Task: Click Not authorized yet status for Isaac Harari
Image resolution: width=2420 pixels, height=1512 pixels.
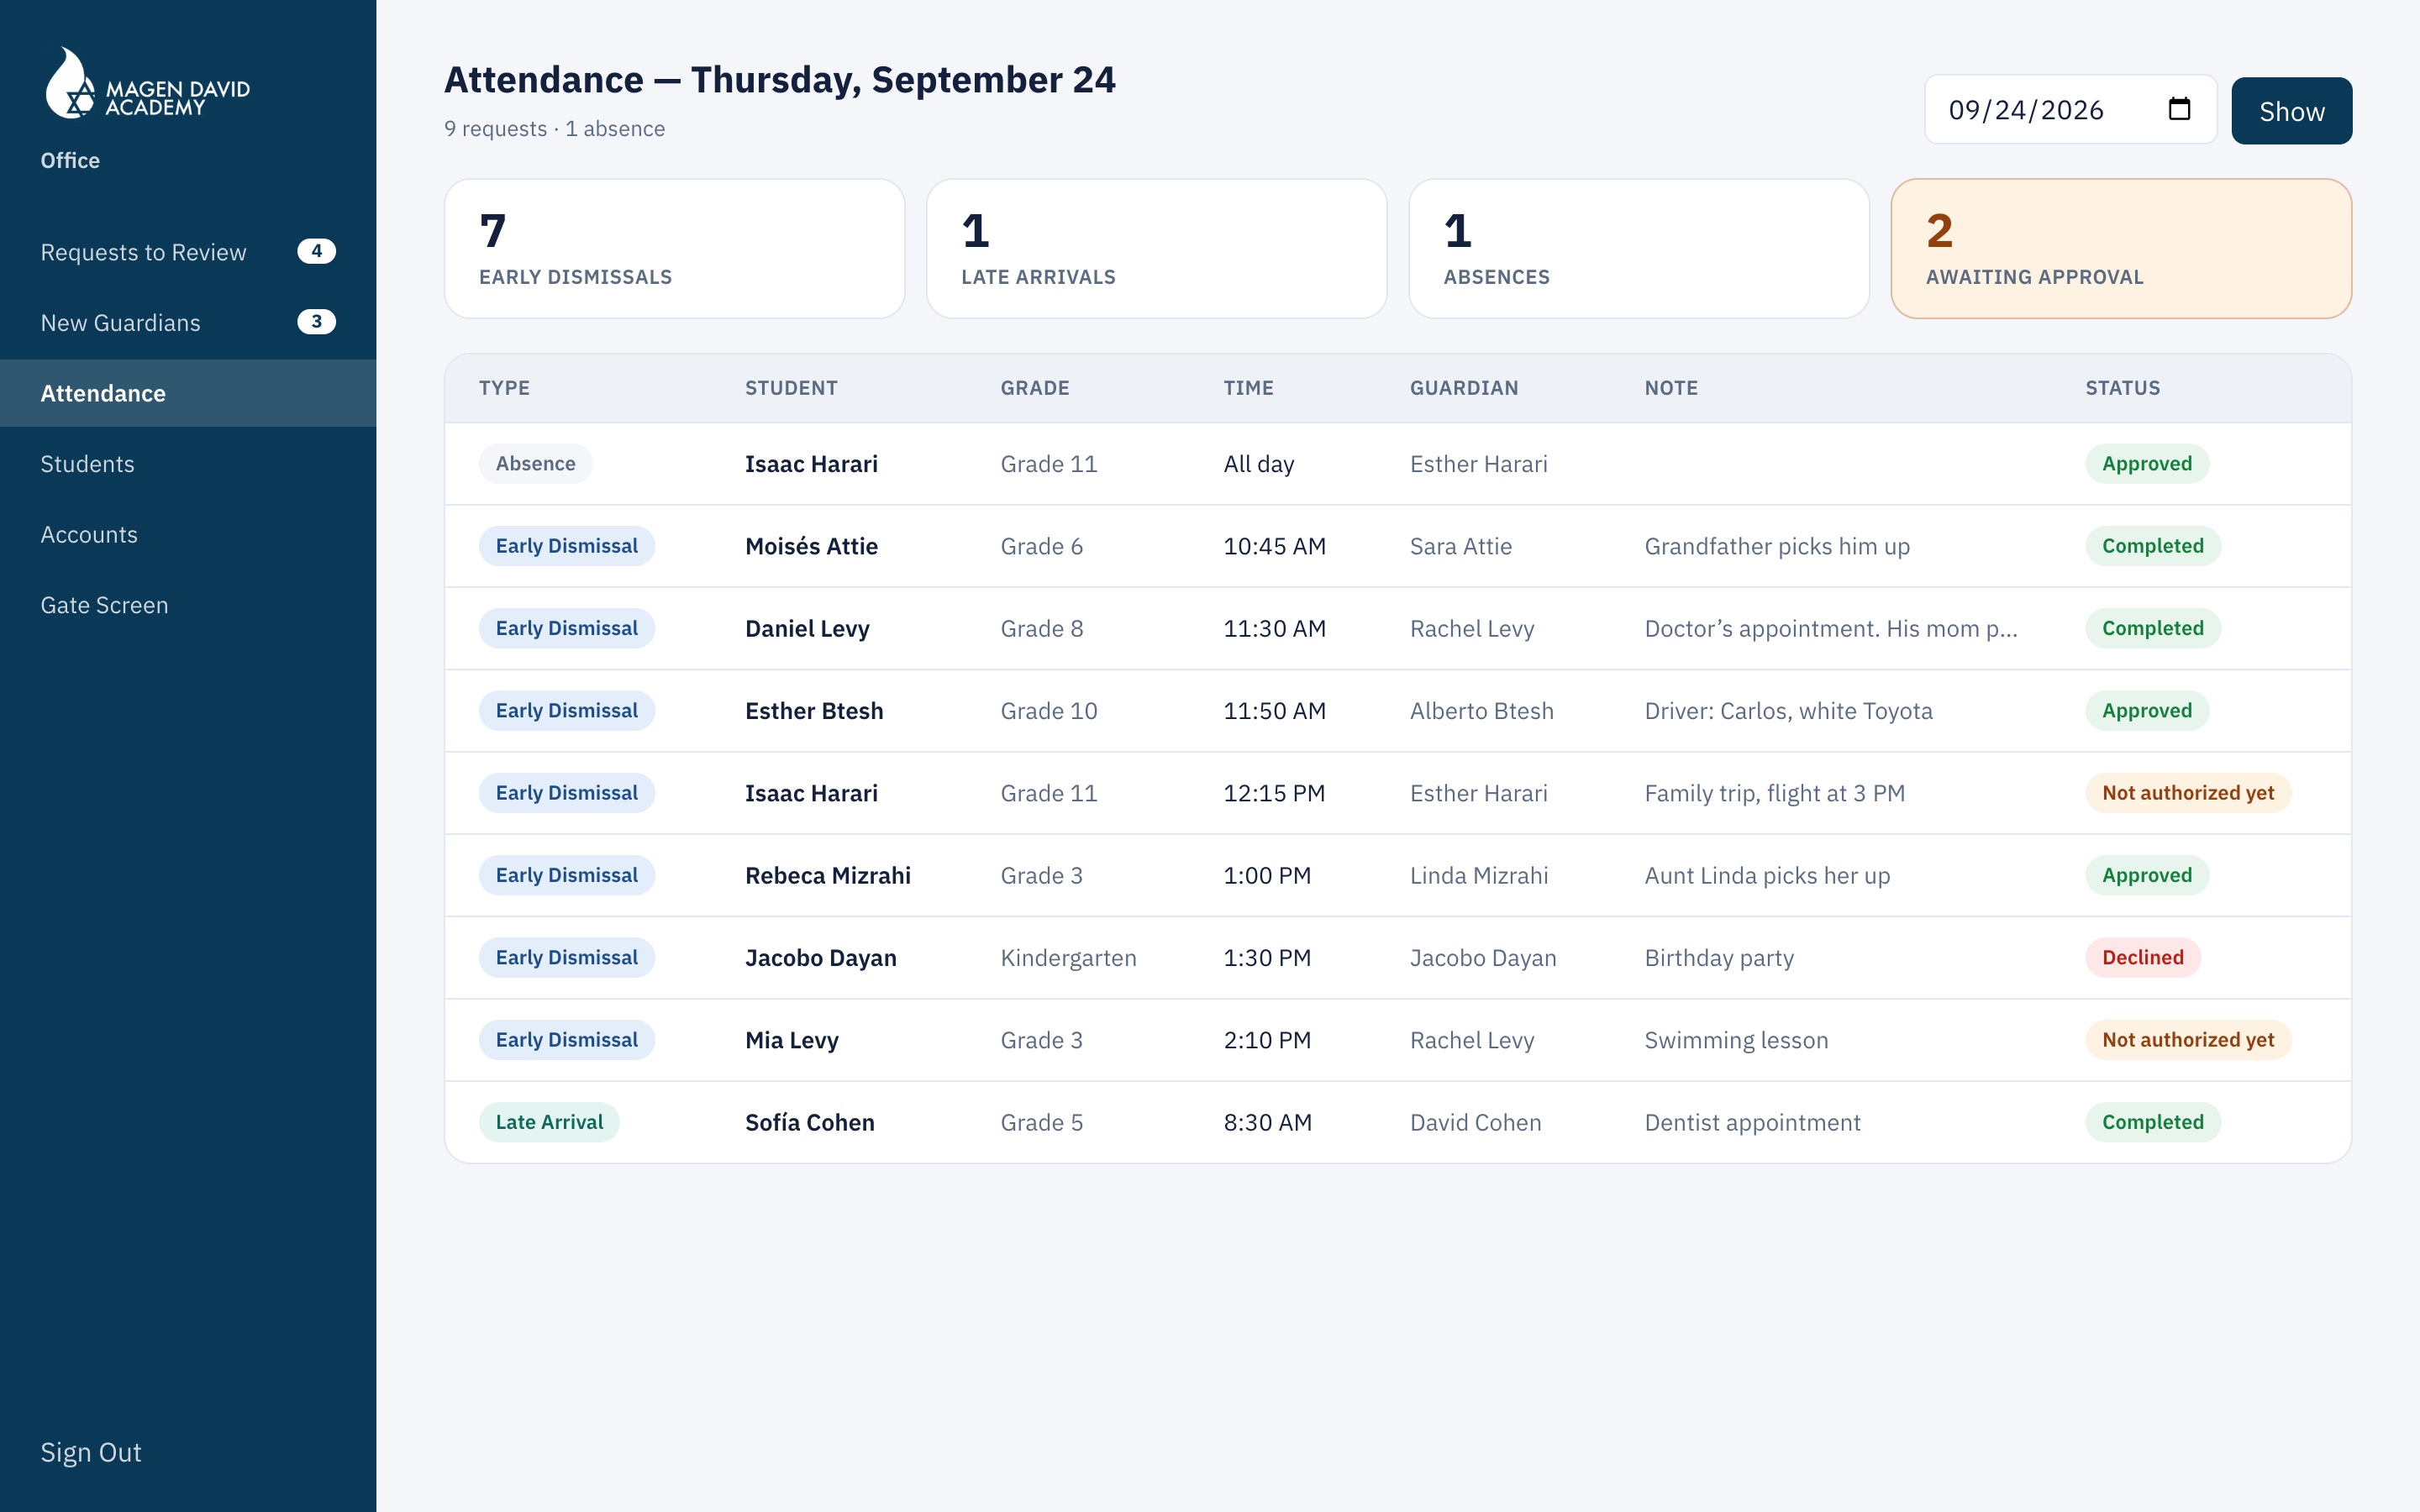Action: (x=2188, y=793)
